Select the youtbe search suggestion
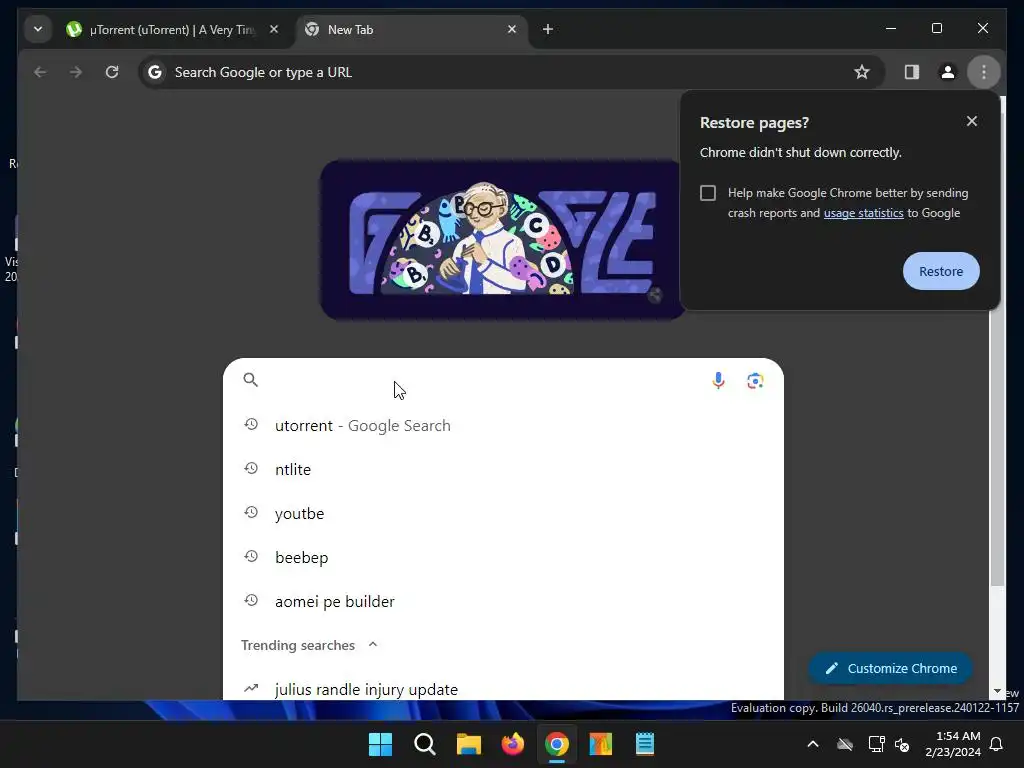This screenshot has height=768, width=1024. pyautogui.click(x=503, y=513)
